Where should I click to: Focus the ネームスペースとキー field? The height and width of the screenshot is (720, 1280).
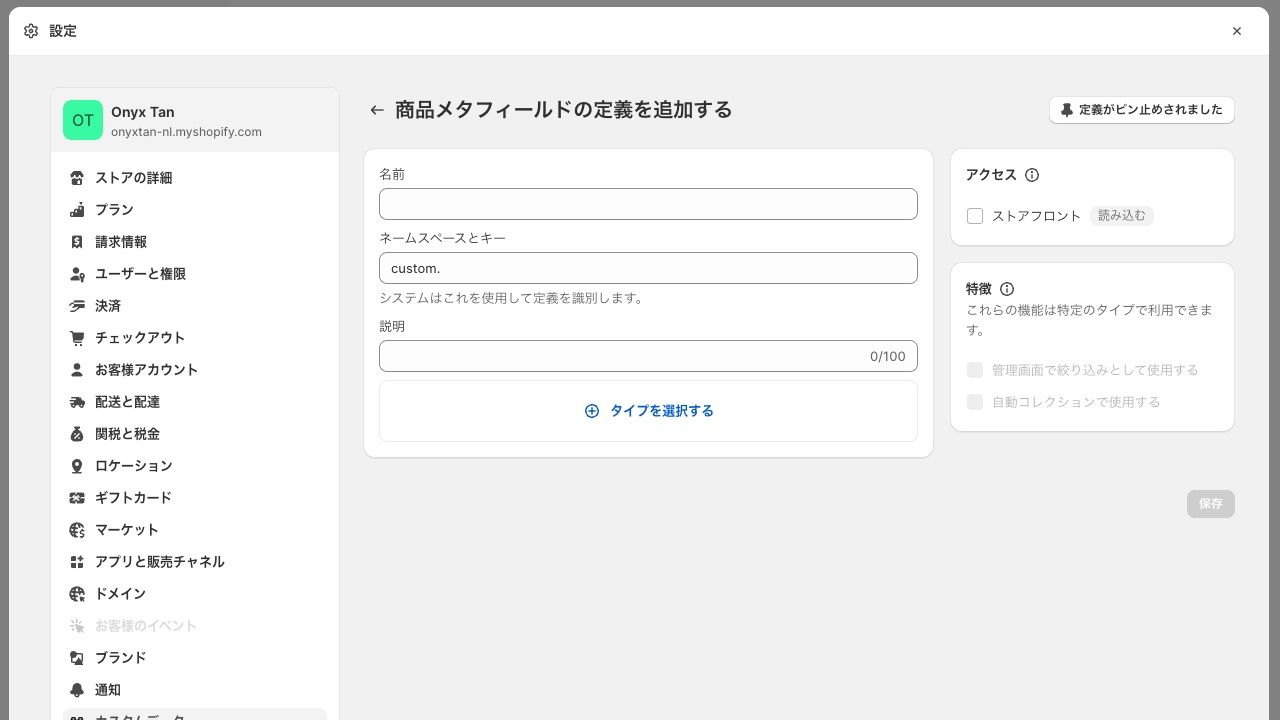coord(648,268)
